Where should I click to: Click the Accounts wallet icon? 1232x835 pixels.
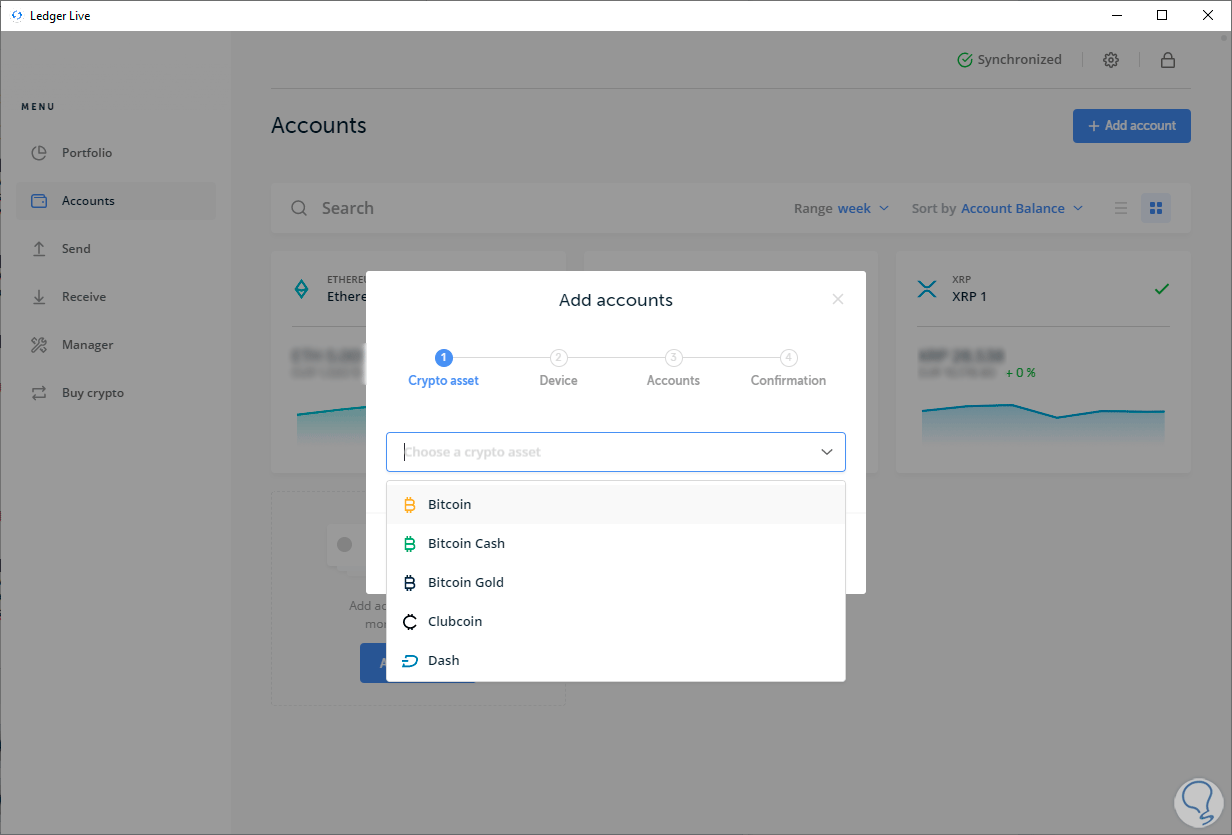[39, 201]
